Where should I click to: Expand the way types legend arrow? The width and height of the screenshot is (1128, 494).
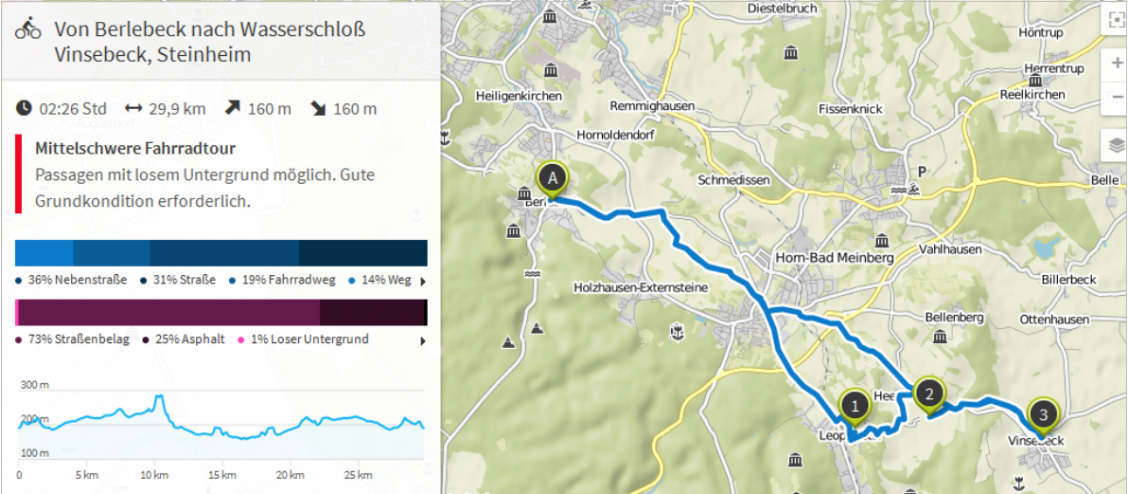[423, 282]
